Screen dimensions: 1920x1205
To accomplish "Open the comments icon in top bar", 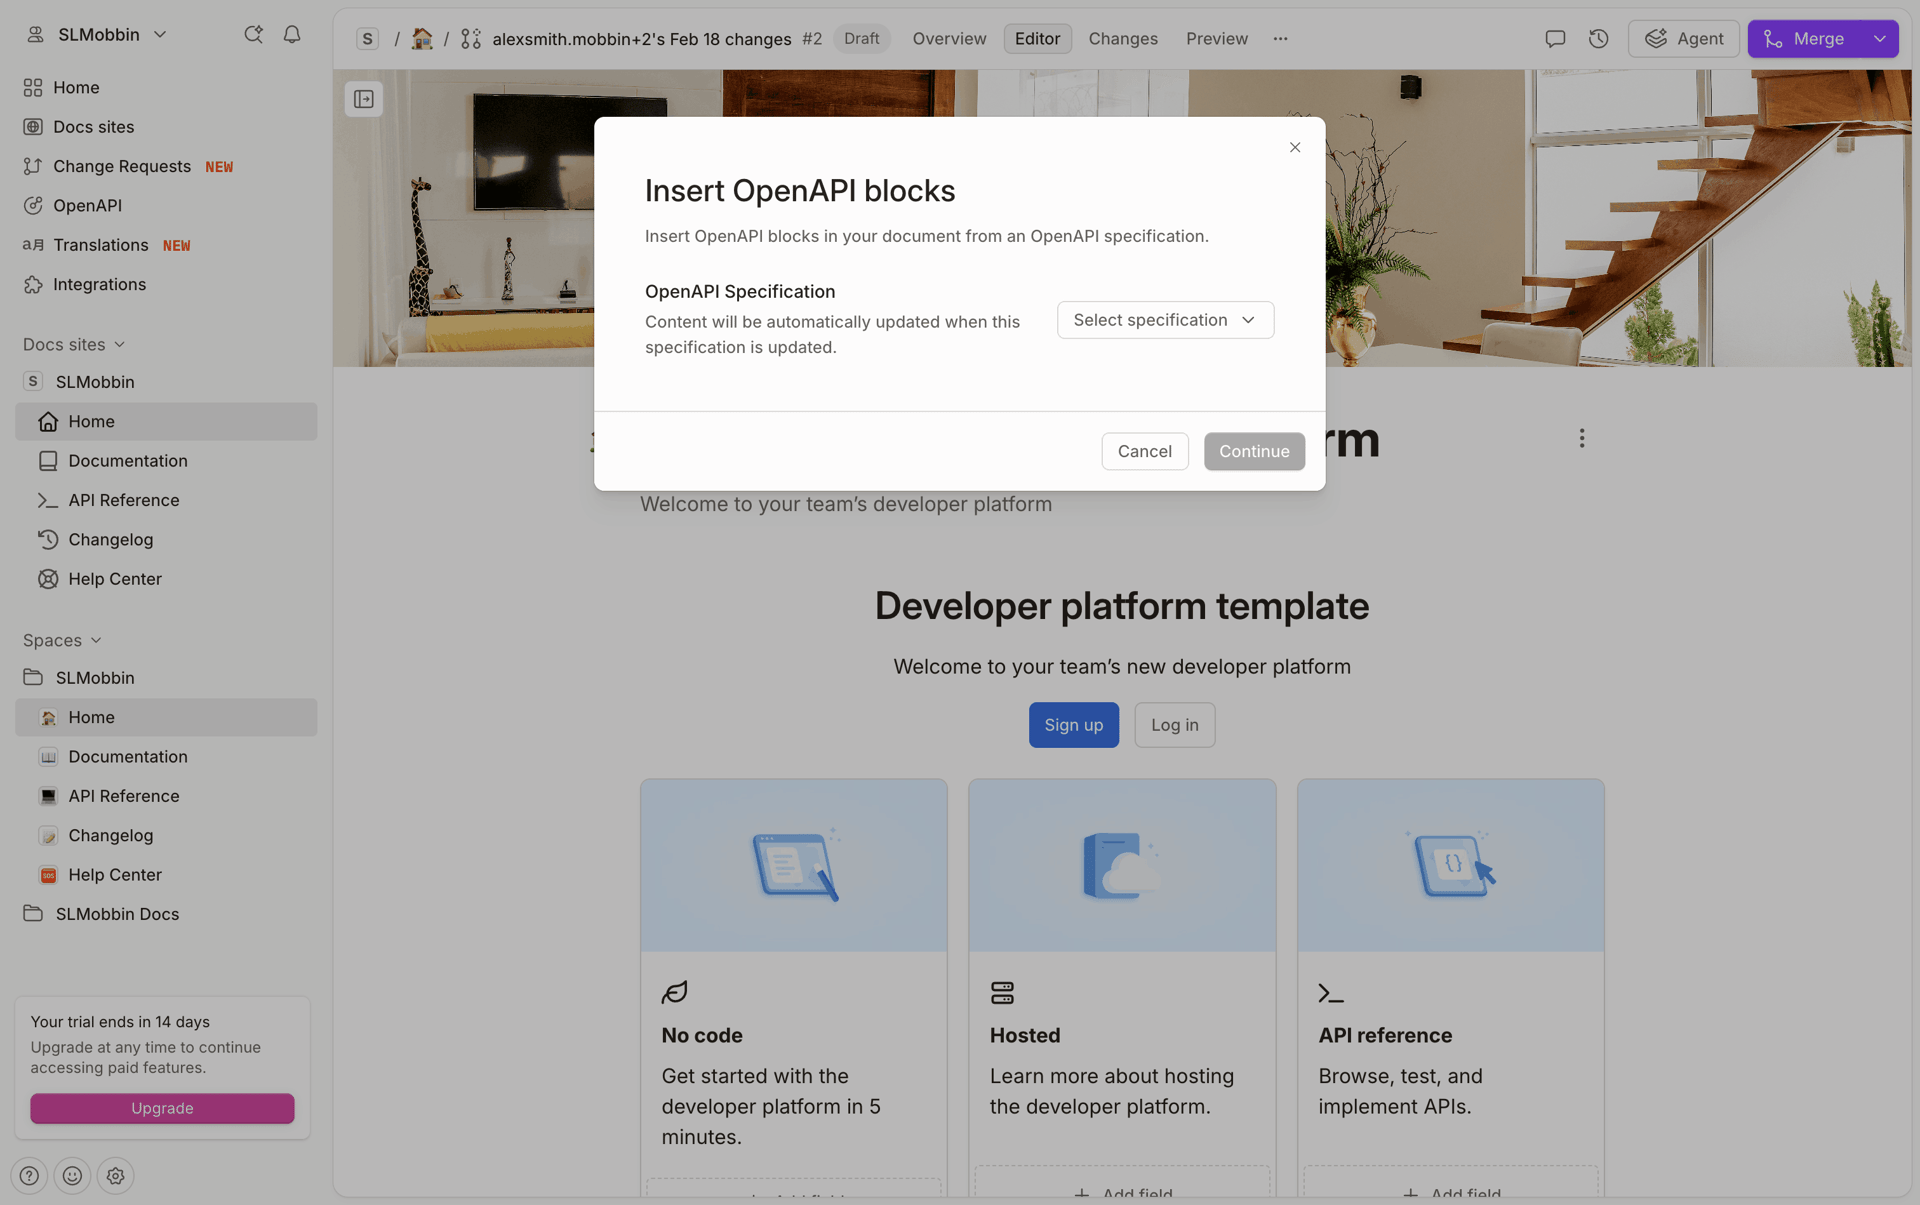I will (x=1555, y=39).
